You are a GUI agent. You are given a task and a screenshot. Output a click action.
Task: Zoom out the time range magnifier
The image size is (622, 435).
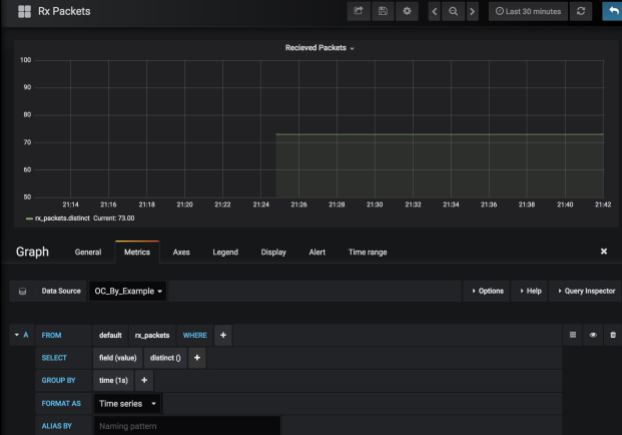point(453,11)
